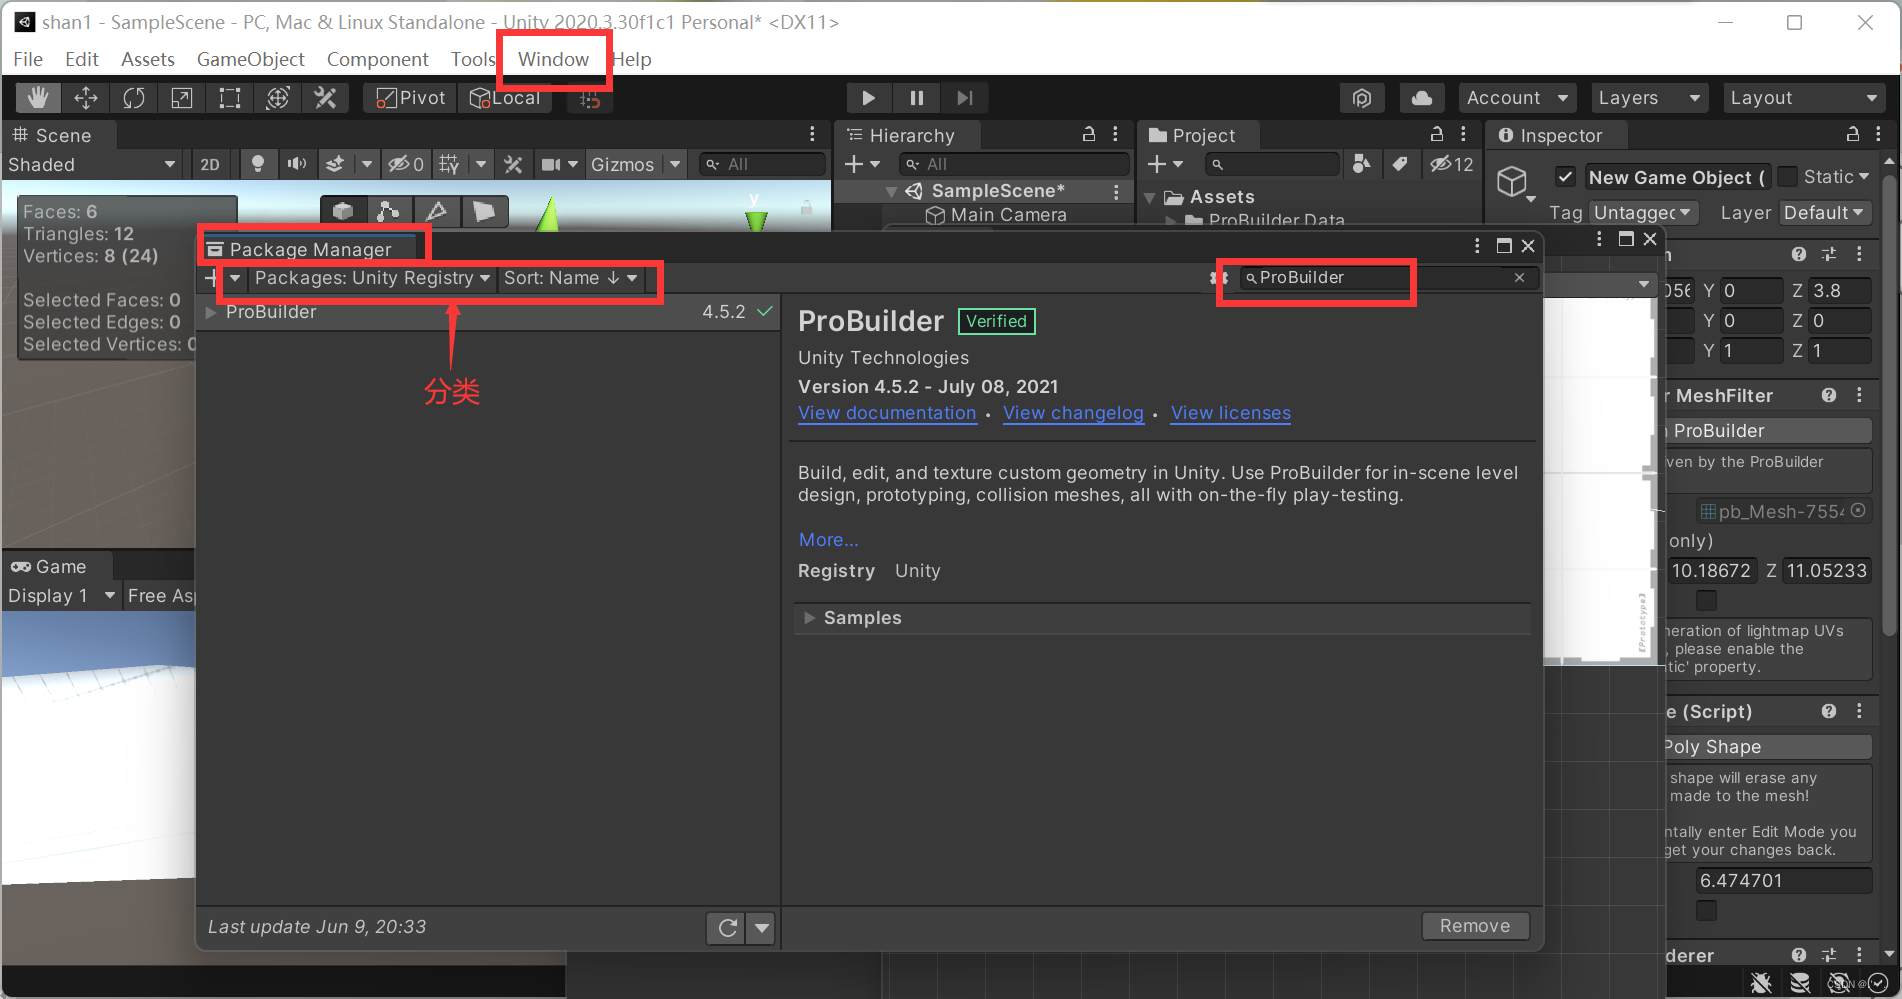Enable 2D mode in Scene view
Image resolution: width=1902 pixels, height=999 pixels.
(x=210, y=164)
